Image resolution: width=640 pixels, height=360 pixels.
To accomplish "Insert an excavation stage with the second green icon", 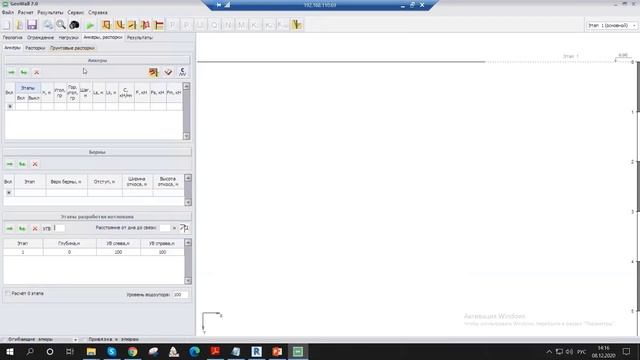I will tap(22, 229).
